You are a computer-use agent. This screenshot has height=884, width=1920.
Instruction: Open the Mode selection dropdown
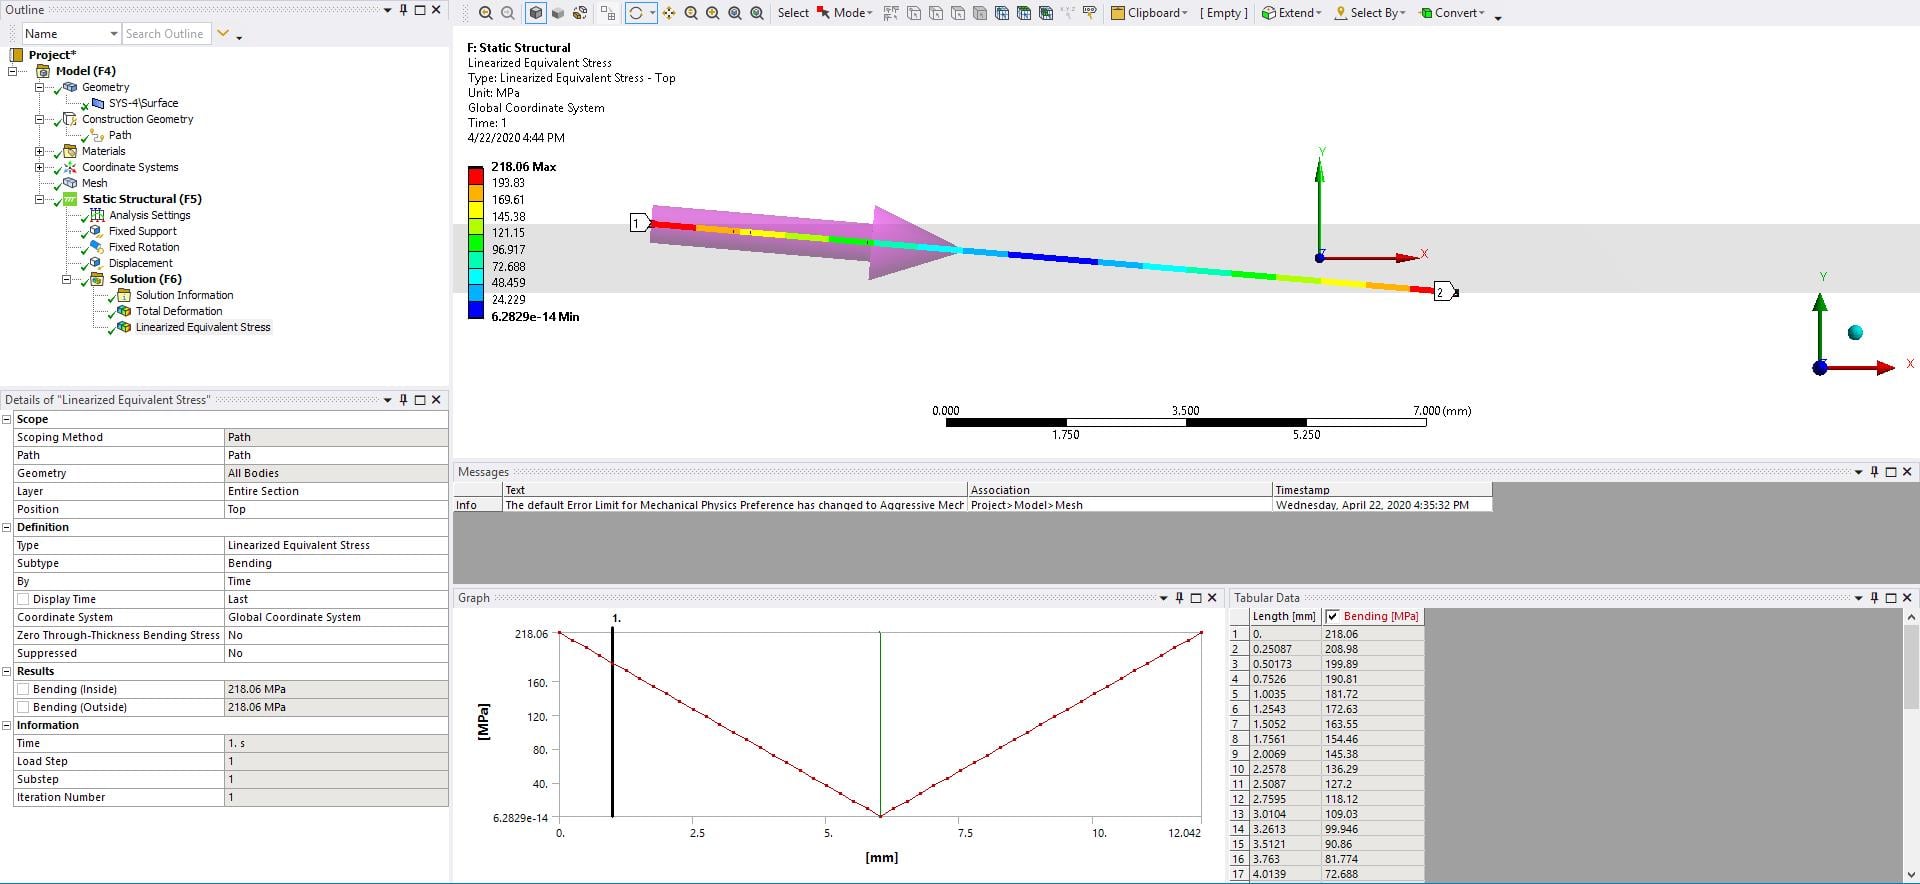click(x=844, y=13)
